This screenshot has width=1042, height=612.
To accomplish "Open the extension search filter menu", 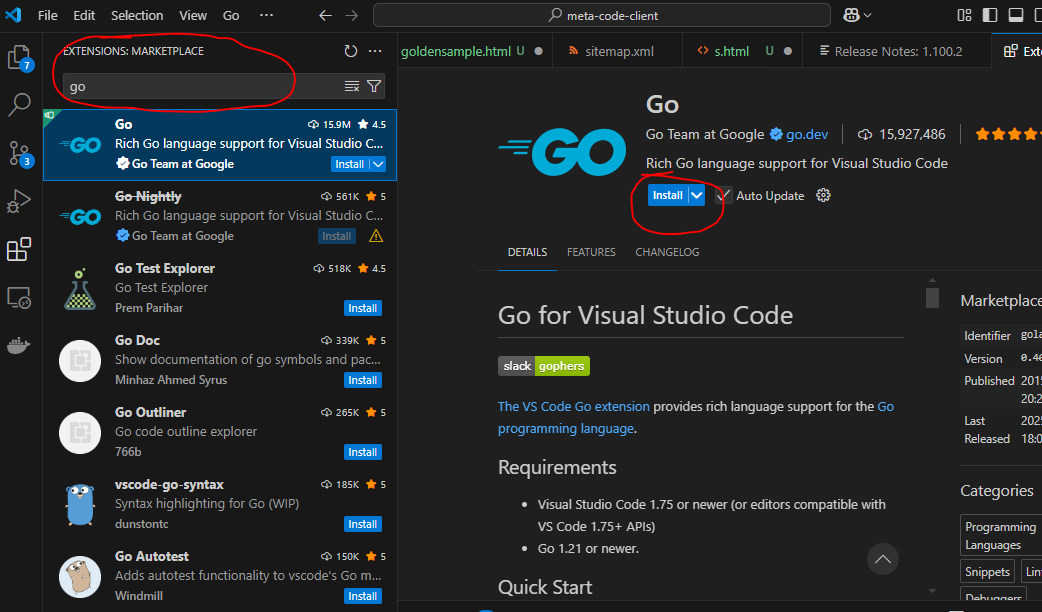I will click(374, 86).
